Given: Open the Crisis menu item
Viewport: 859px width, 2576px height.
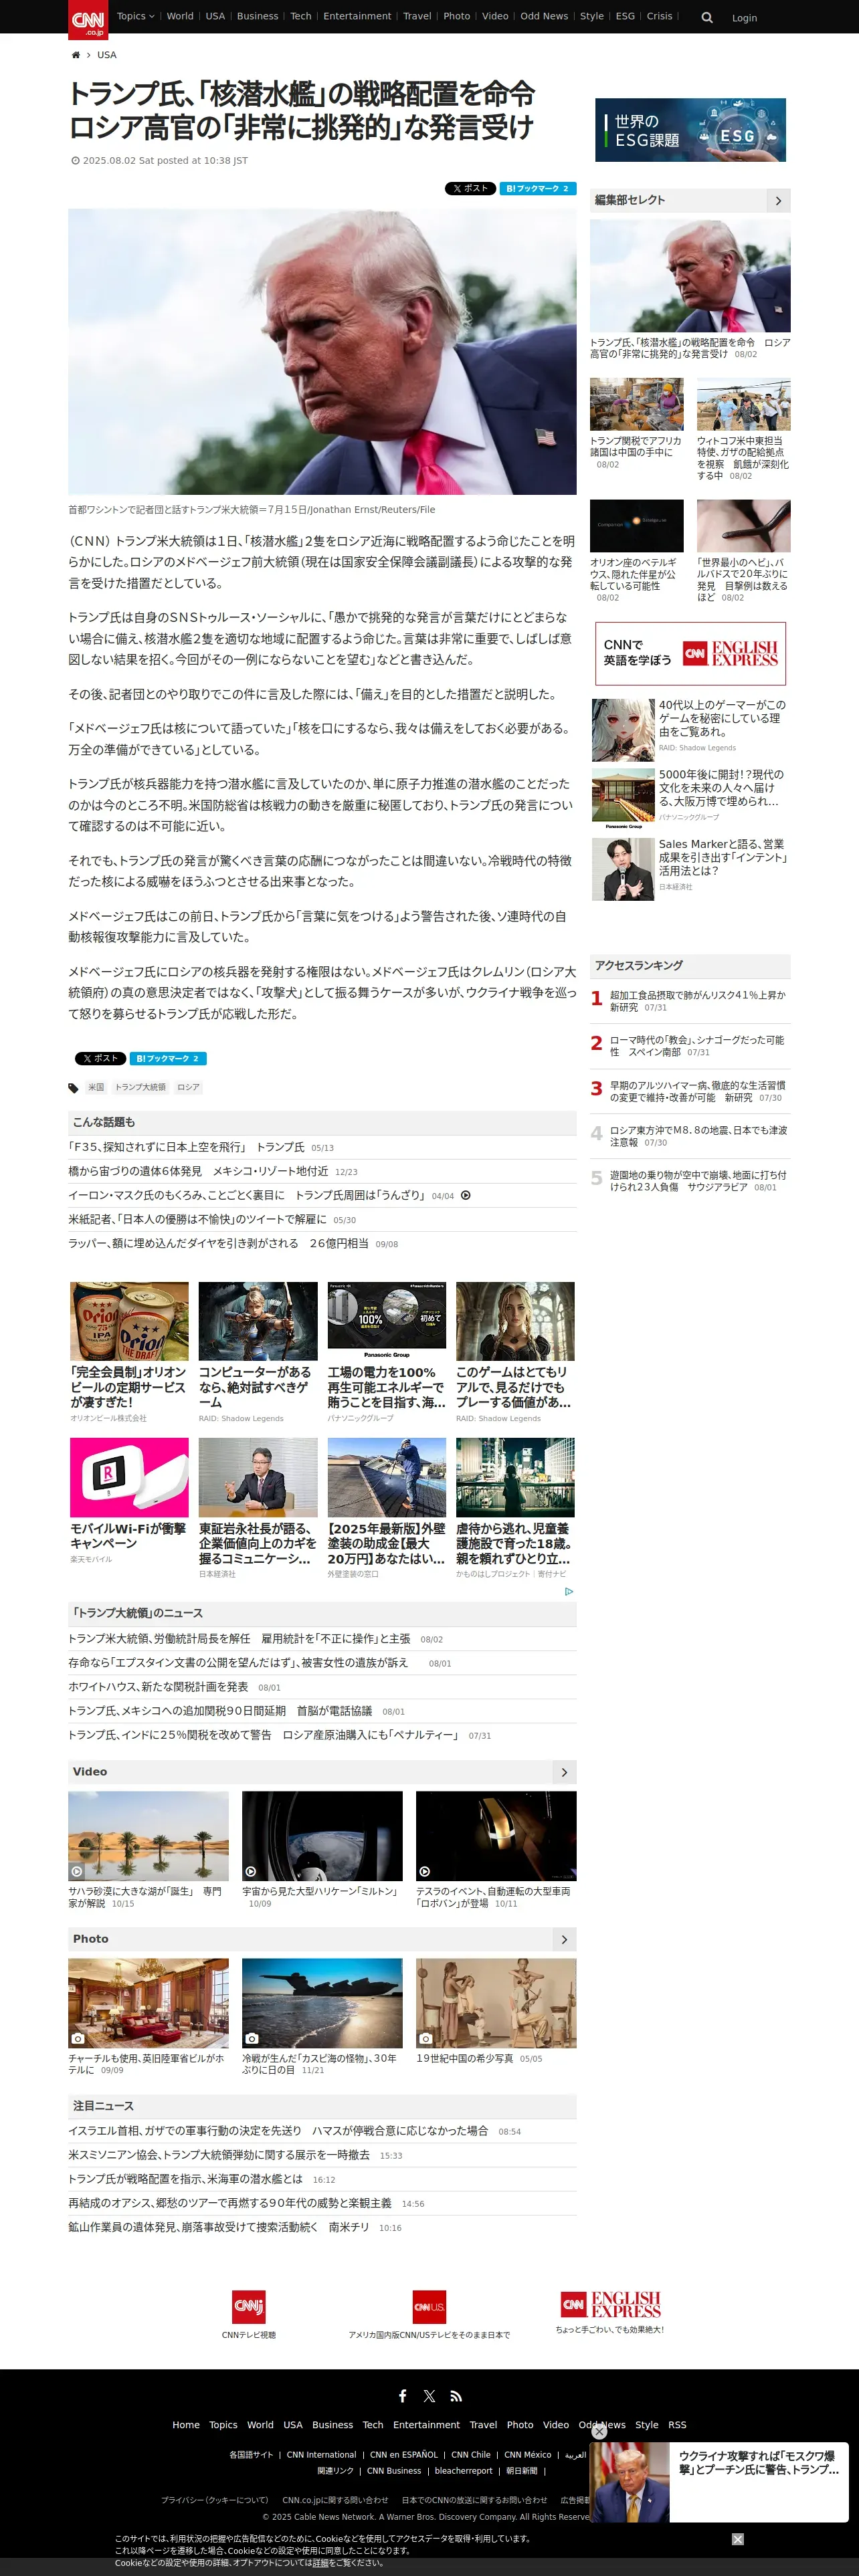Looking at the screenshot, I should [659, 16].
